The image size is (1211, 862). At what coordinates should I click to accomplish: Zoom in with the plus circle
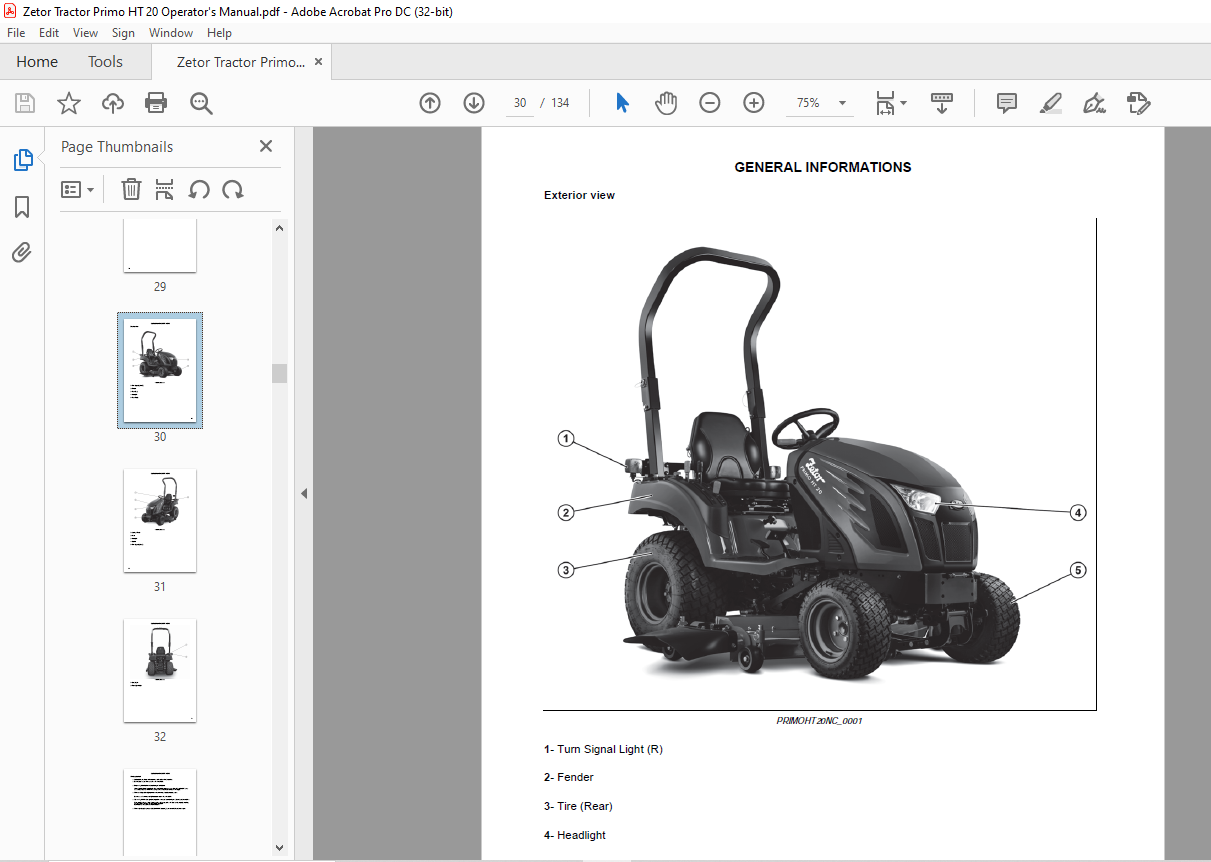[754, 103]
